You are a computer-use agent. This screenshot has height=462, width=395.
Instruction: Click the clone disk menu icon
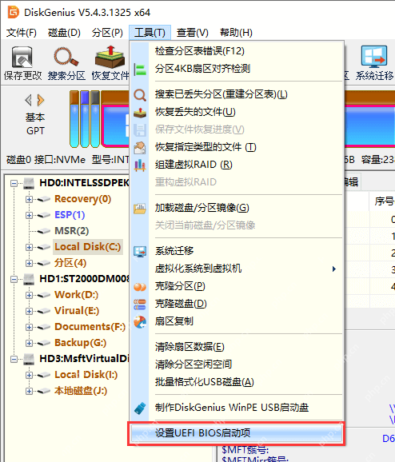[140, 304]
